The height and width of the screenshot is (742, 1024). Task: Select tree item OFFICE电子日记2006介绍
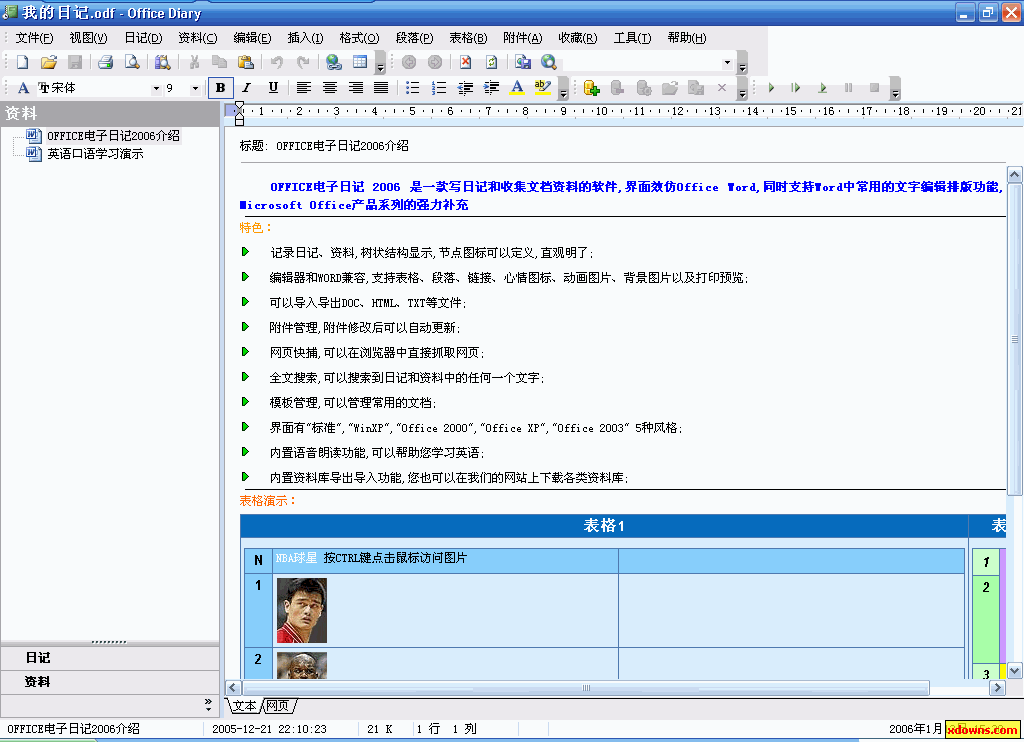coord(113,136)
